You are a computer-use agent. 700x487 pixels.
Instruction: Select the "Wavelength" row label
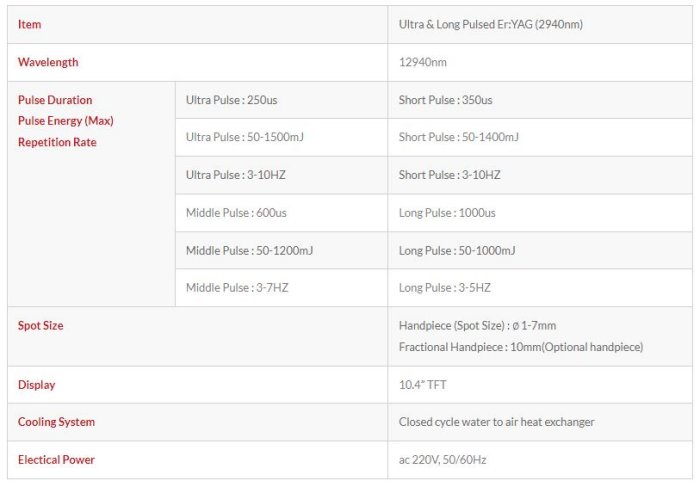(48, 62)
